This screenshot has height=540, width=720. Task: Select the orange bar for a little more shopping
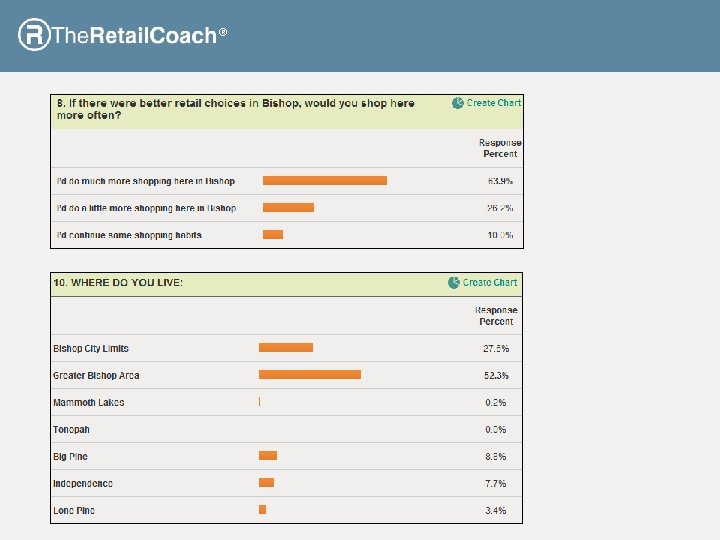point(288,208)
